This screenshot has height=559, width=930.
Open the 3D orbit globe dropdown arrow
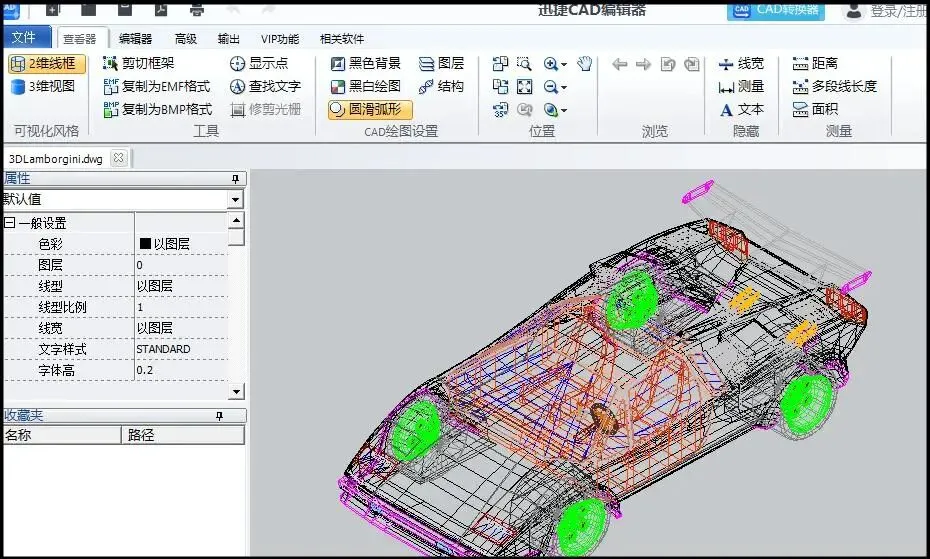[x=564, y=110]
